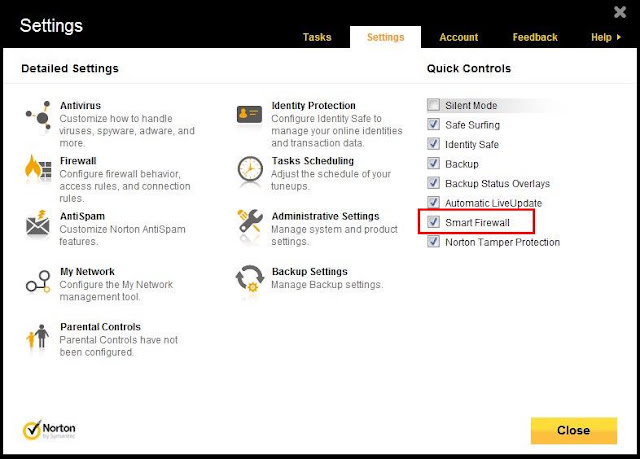Click the Firewall flame icon

tap(38, 168)
